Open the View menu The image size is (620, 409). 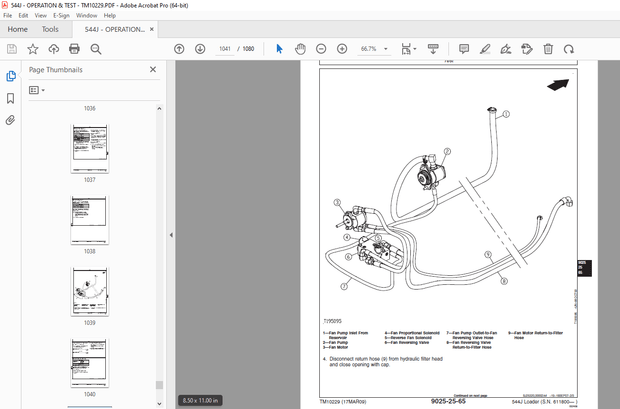coord(40,16)
